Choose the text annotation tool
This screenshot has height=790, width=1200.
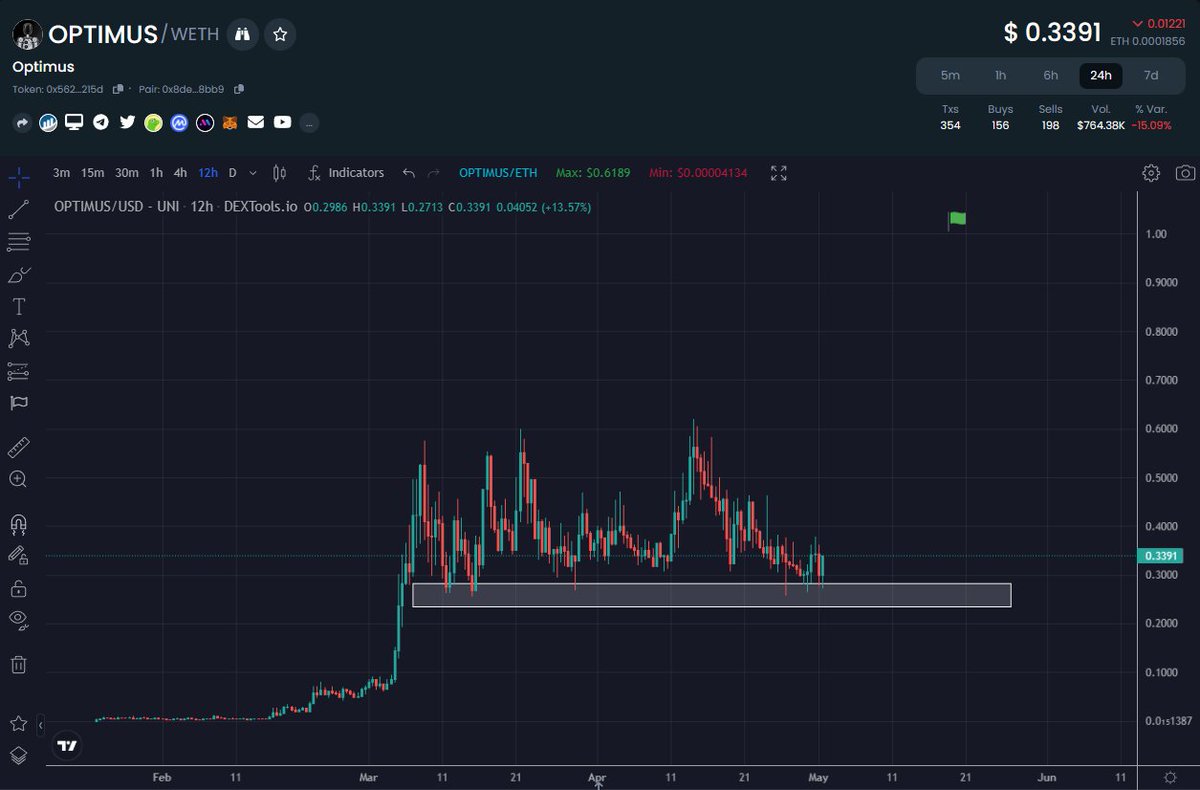point(18,306)
